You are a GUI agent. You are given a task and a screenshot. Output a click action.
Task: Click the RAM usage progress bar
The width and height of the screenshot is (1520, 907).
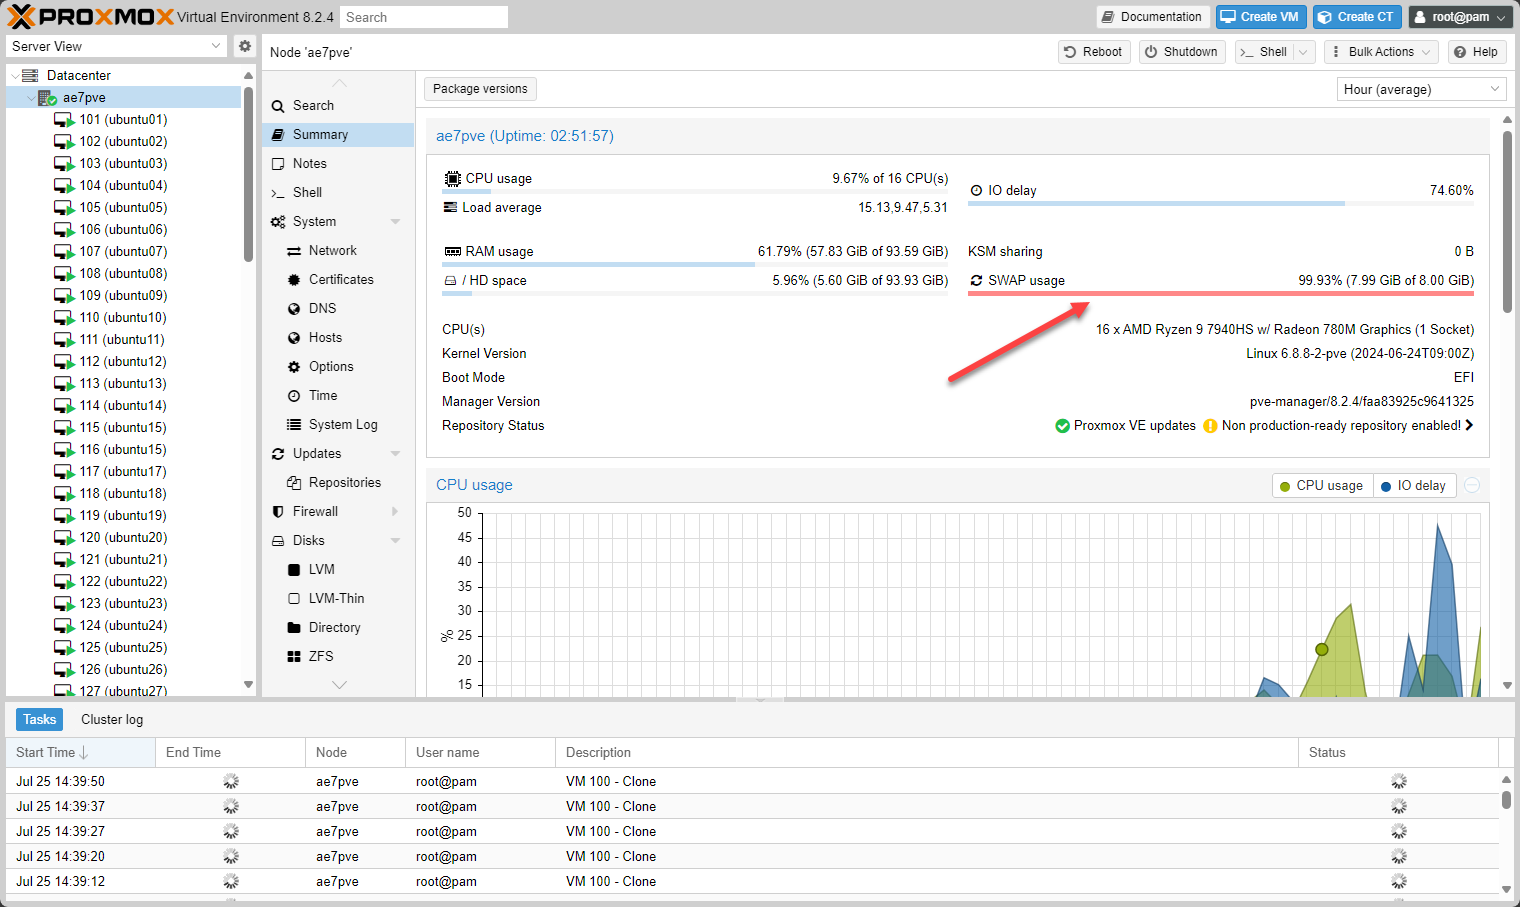pos(695,265)
